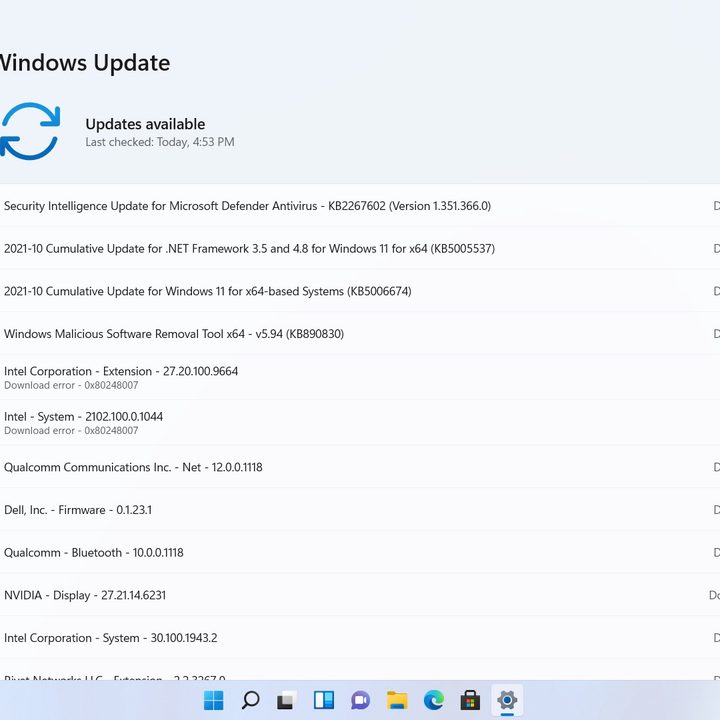Select the .NET Framework KB5005537 update row
The width and height of the screenshot is (720, 720).
tap(360, 248)
